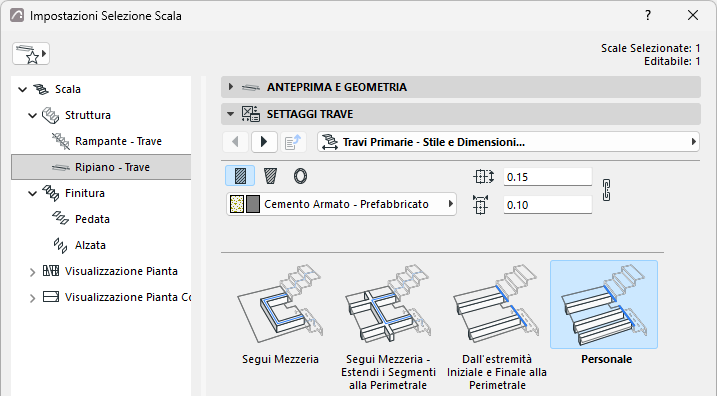Expand the Visualizzazione Pianta tree node
717x396 pixels.
tap(32, 272)
